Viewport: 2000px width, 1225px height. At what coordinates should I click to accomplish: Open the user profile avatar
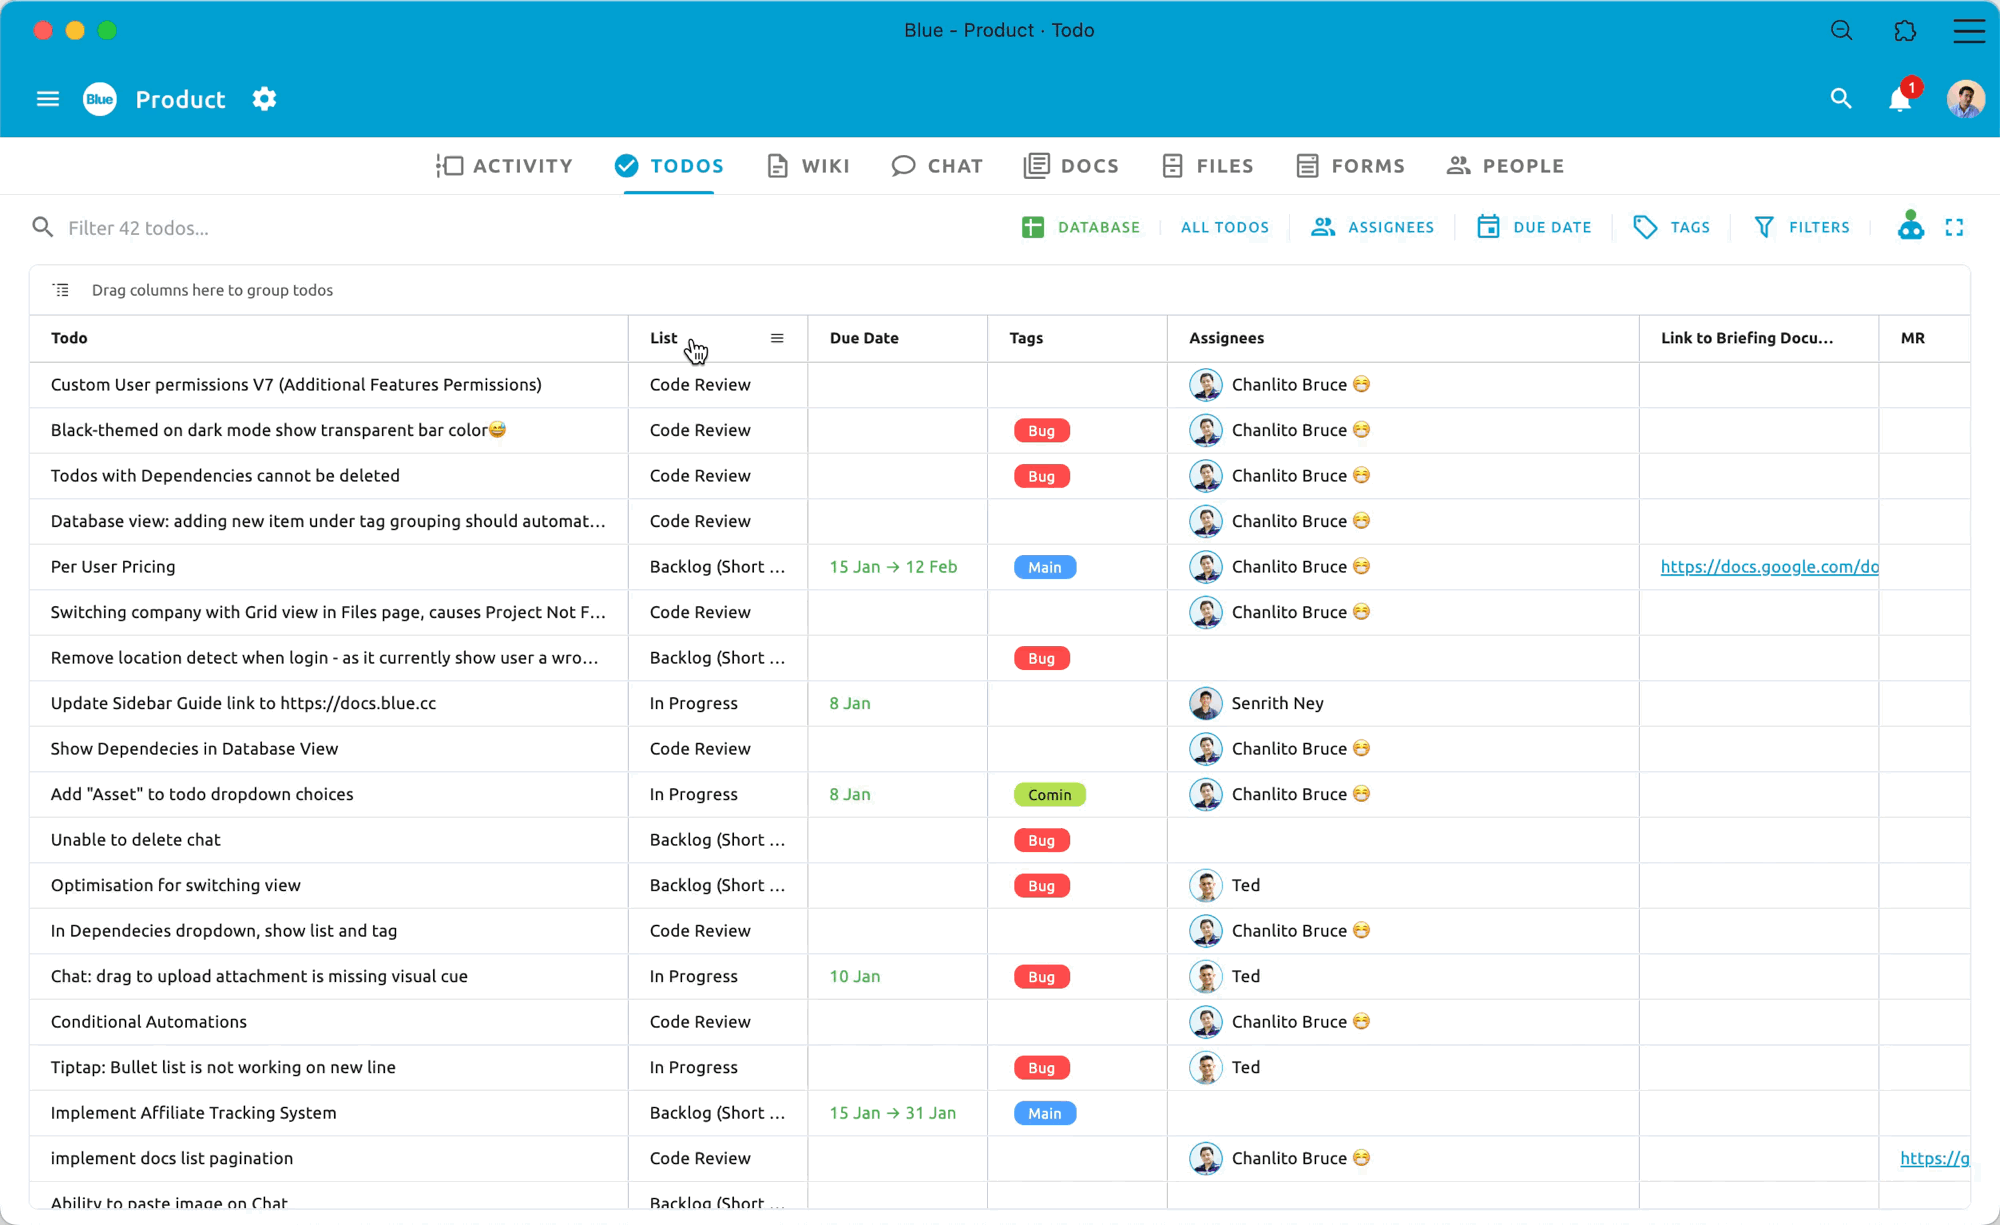(1965, 99)
